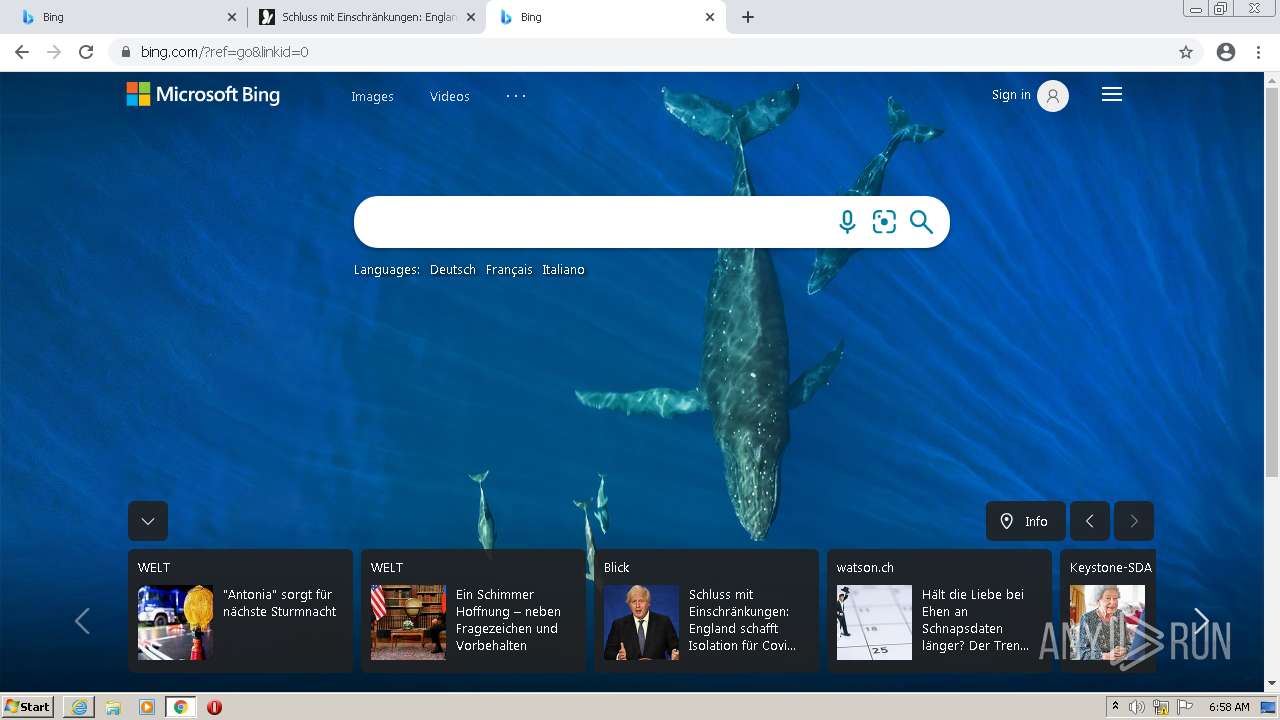
Task: Show previous background image
Action: 1090,521
